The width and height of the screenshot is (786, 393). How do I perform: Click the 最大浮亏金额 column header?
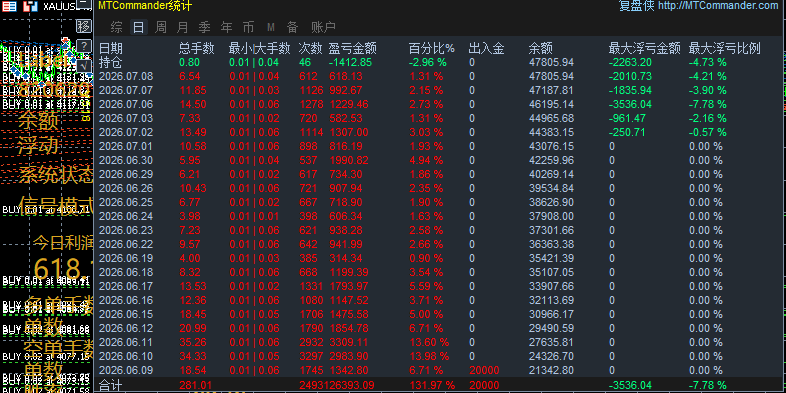coord(644,49)
